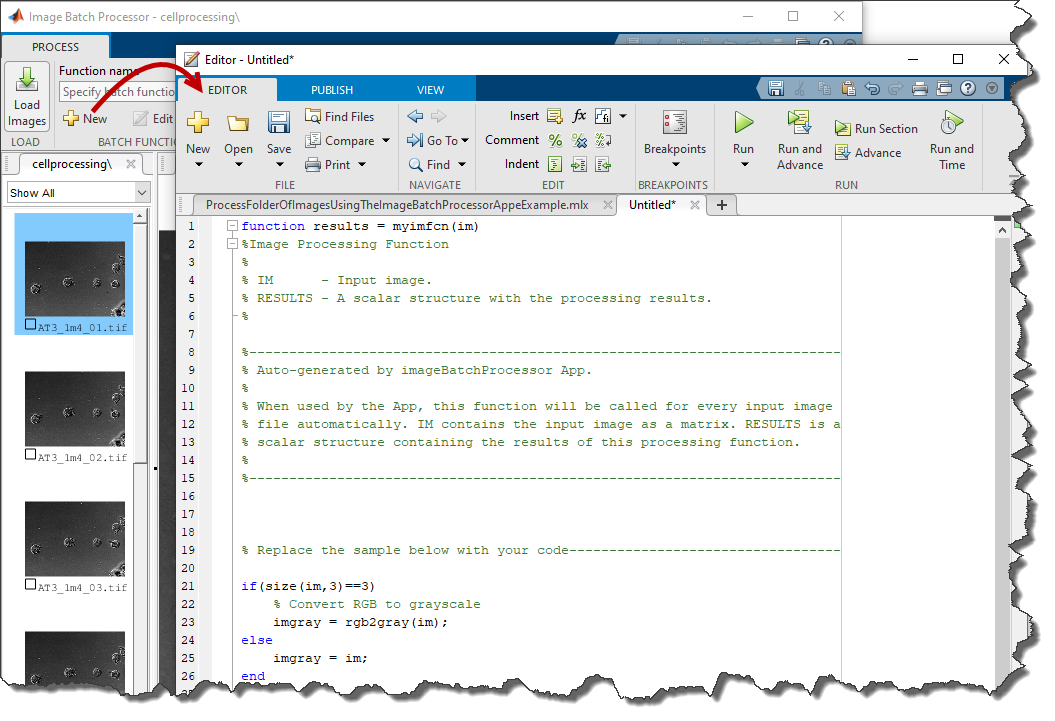Click the Save disk icon in Editor ribbon
This screenshot has height=721, width=1055.
(x=279, y=122)
